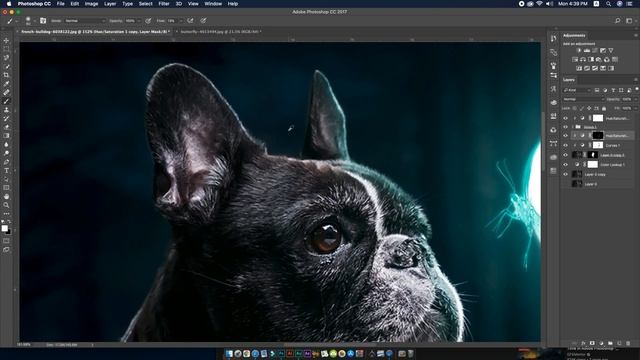Click the Layers panel tab

(x=569, y=80)
